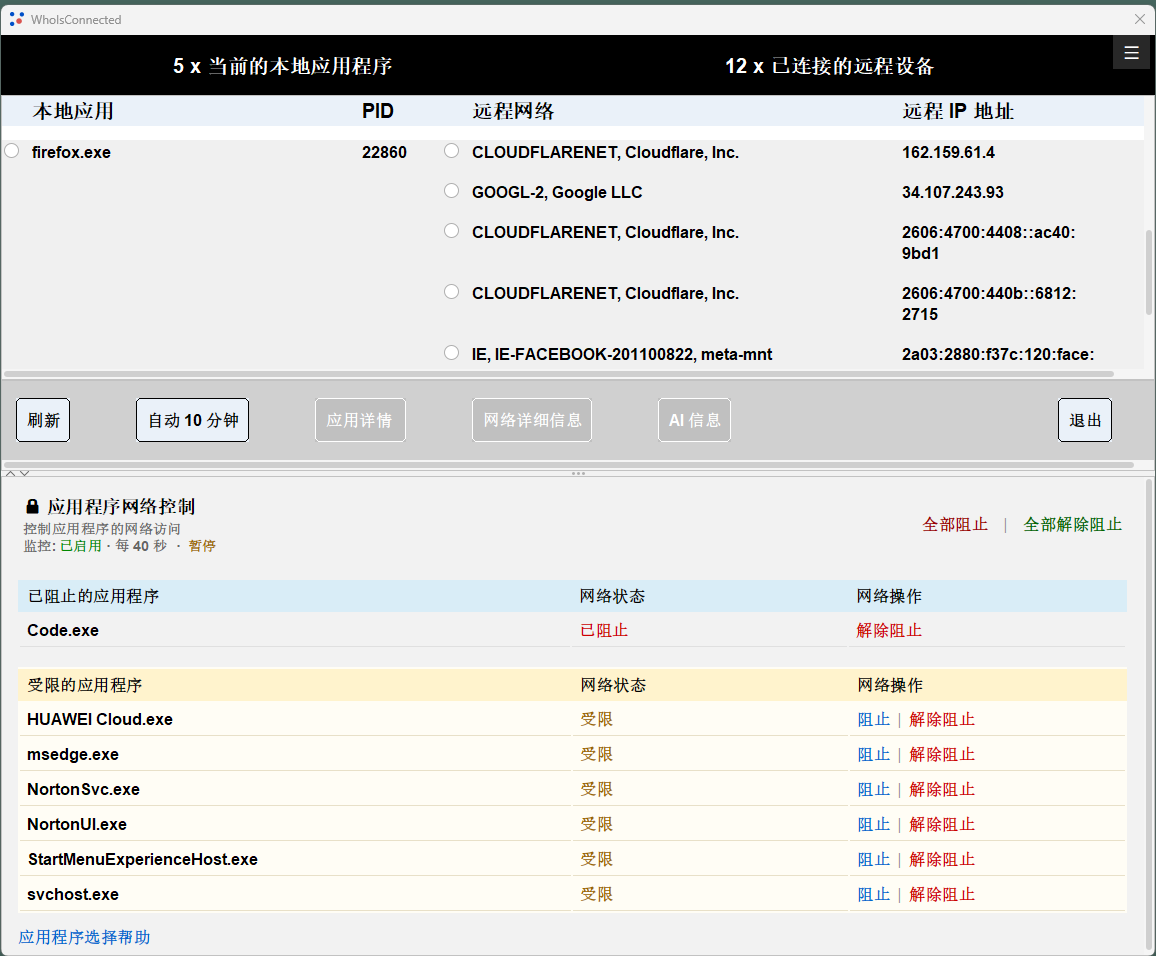Click the 自动 10 分钟 button

point(192,420)
